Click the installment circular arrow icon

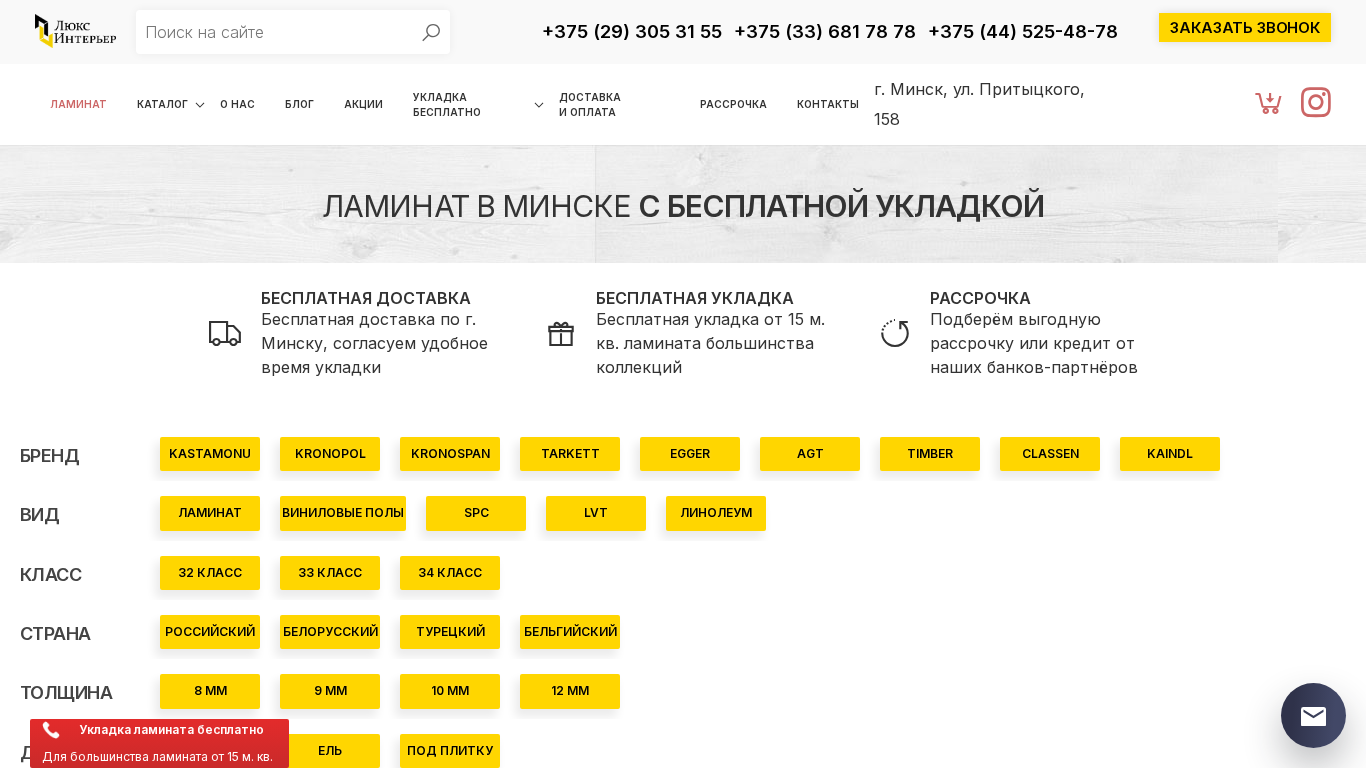(x=895, y=333)
